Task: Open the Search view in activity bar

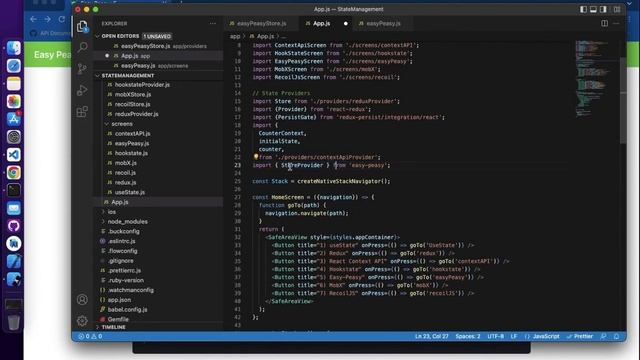Action: click(82, 47)
